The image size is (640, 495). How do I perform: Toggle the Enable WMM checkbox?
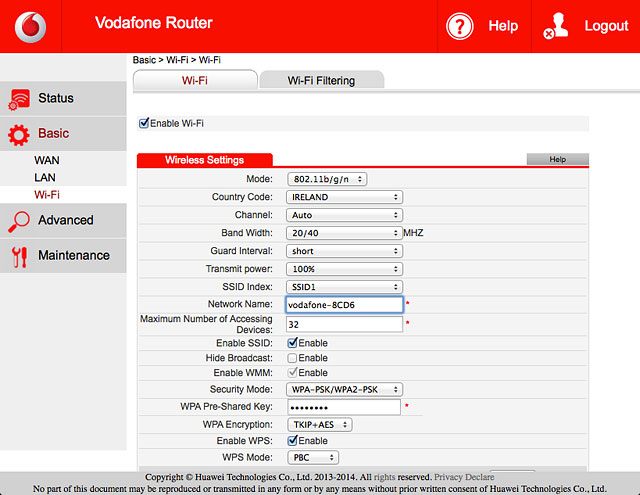(x=292, y=372)
